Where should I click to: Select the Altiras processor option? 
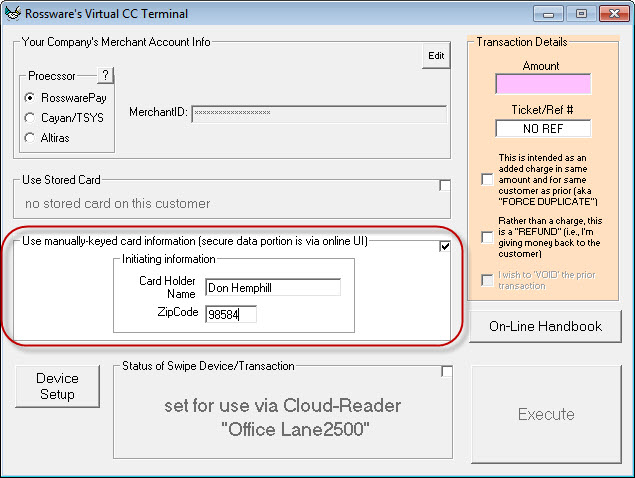(x=30, y=137)
